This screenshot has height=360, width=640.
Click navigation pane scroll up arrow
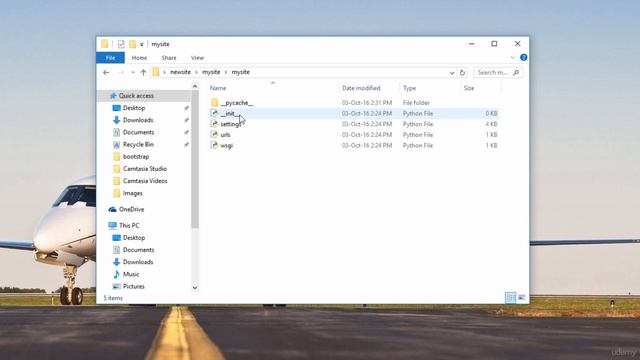pos(195,86)
